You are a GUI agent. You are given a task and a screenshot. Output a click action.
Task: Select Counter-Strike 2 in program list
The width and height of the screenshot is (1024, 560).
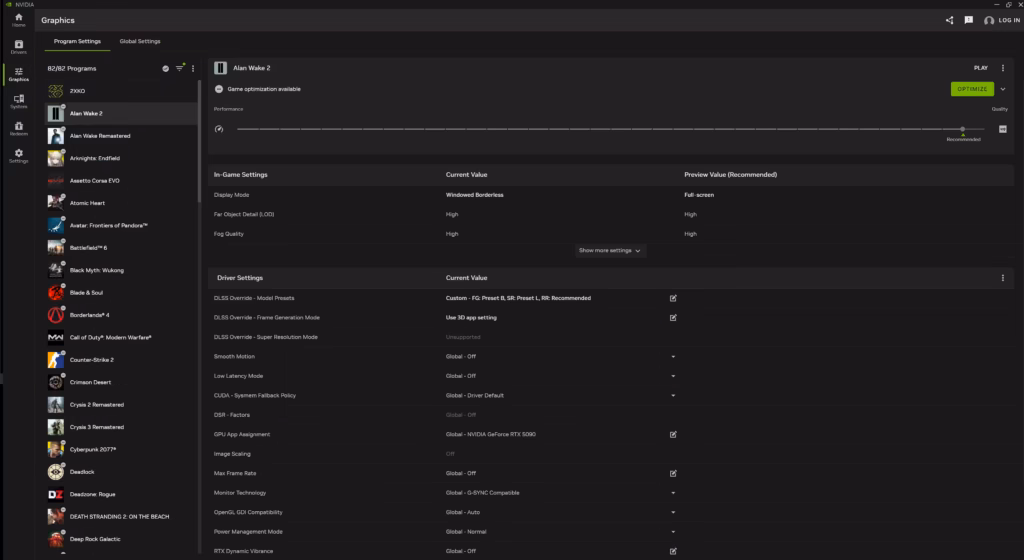pos(121,360)
